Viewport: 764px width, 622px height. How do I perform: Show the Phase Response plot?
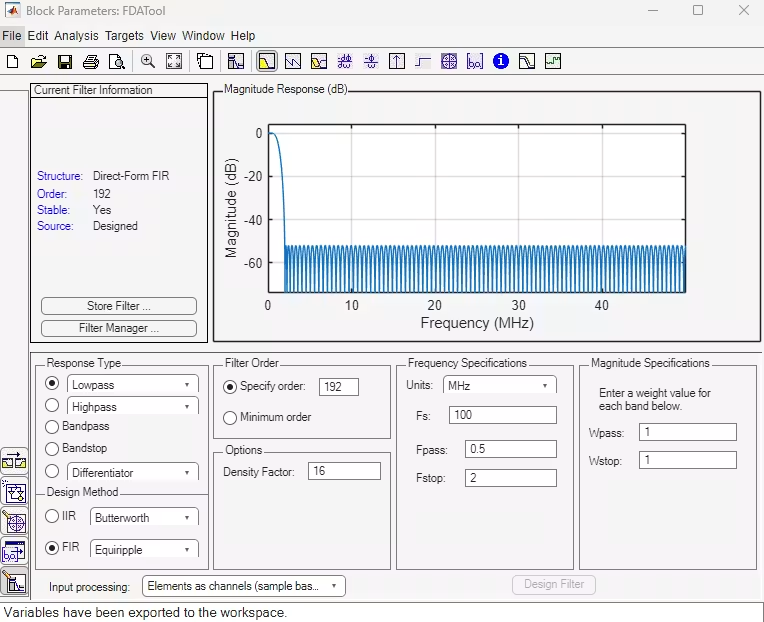click(x=293, y=61)
